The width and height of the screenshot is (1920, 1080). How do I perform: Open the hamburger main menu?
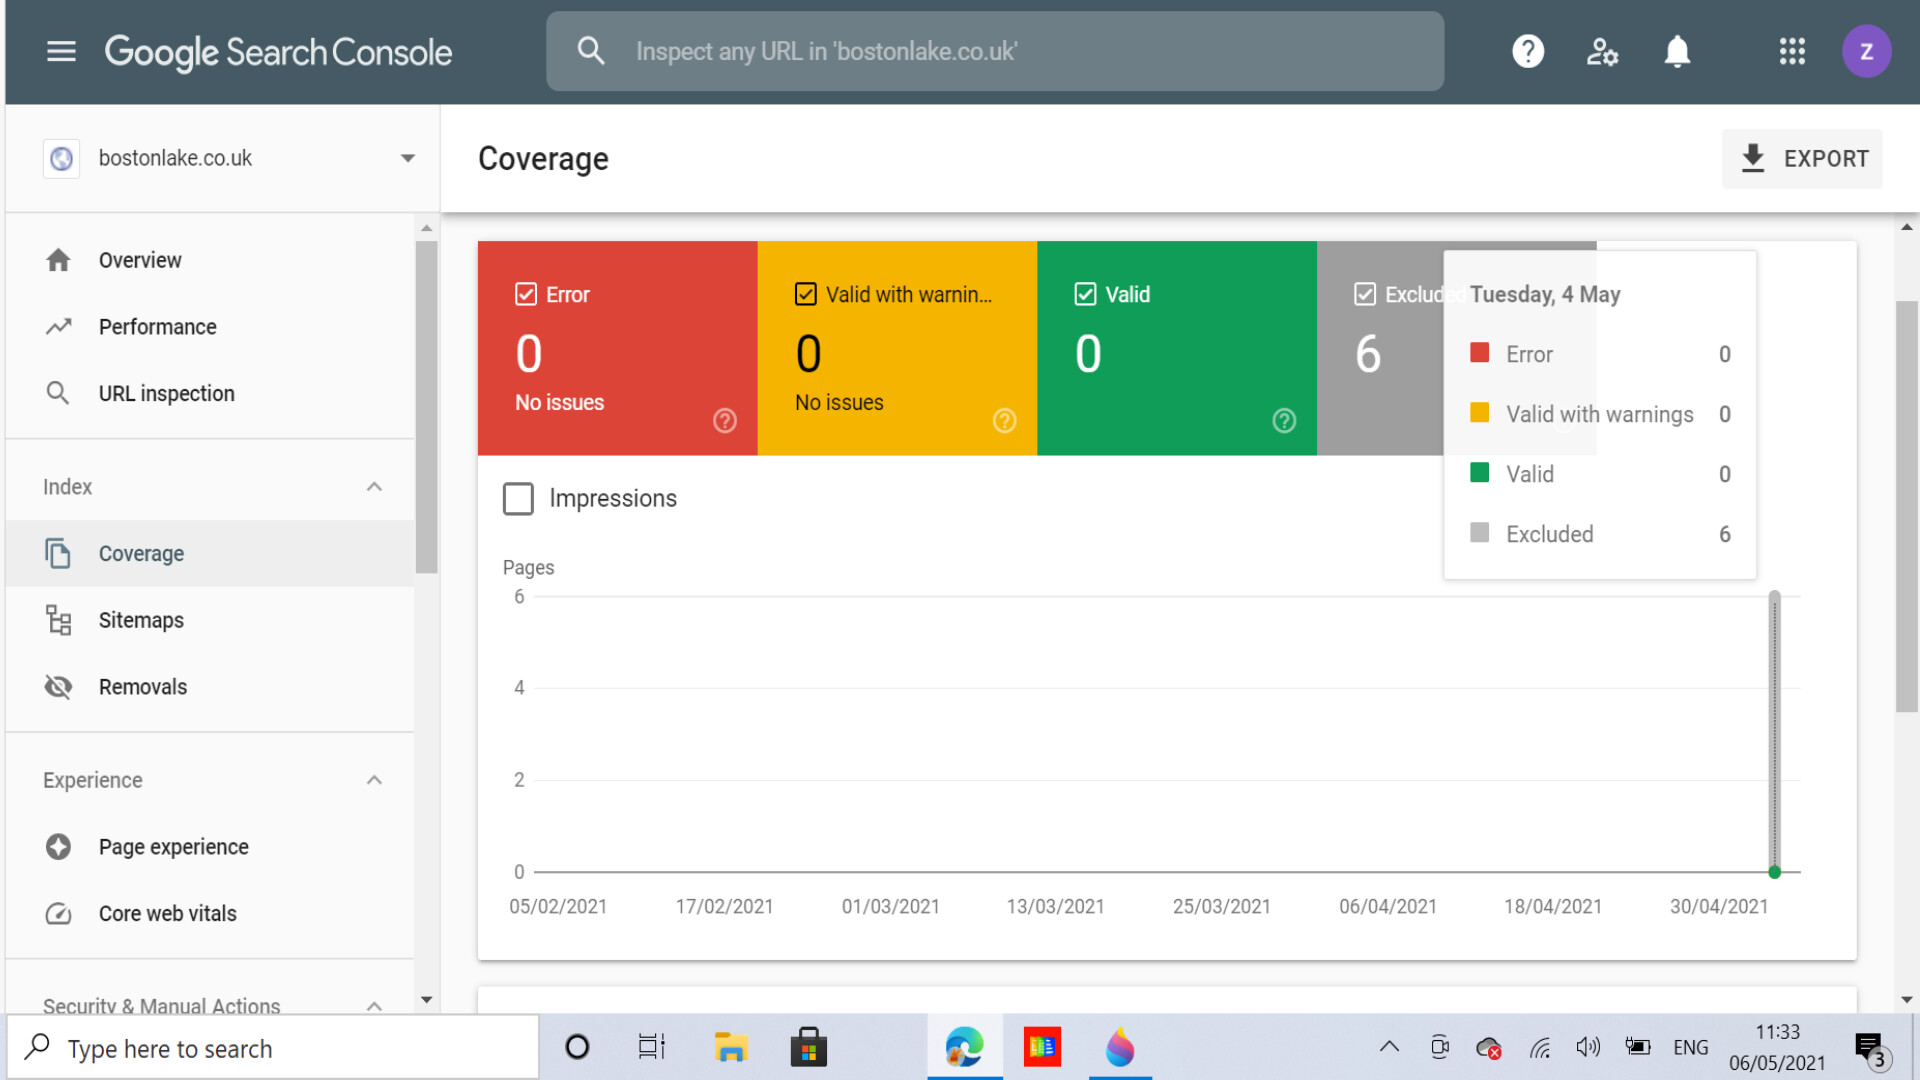tap(61, 51)
